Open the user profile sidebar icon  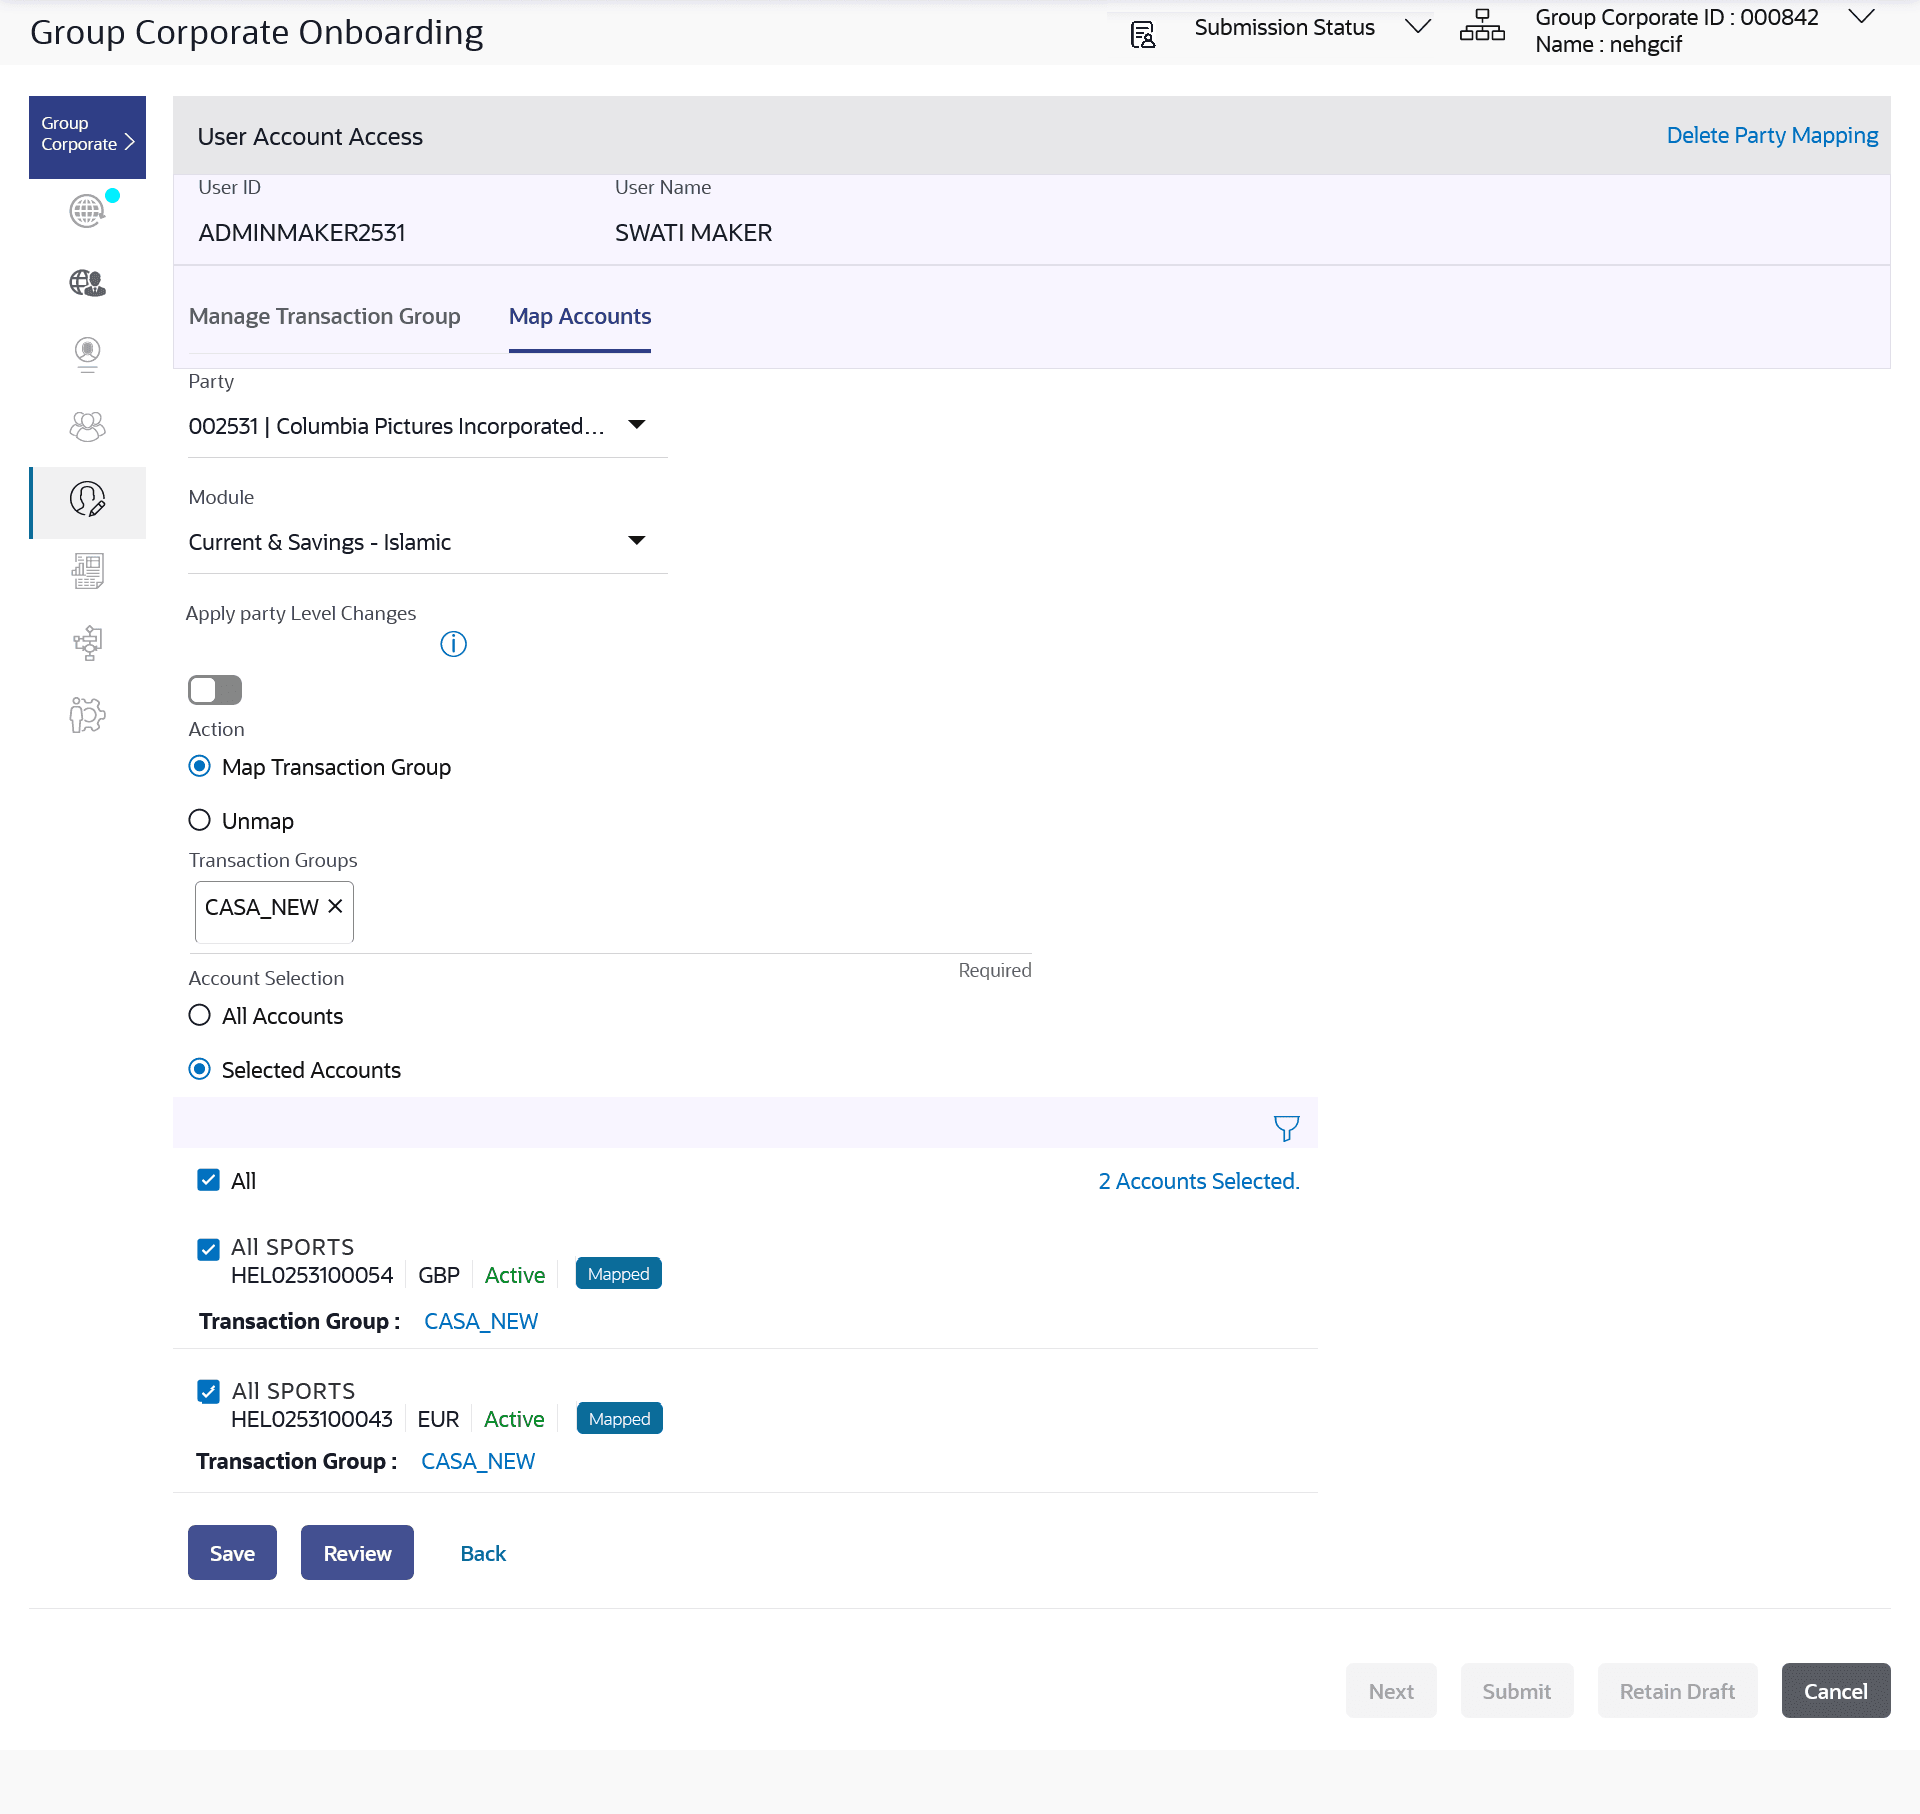click(x=87, y=354)
